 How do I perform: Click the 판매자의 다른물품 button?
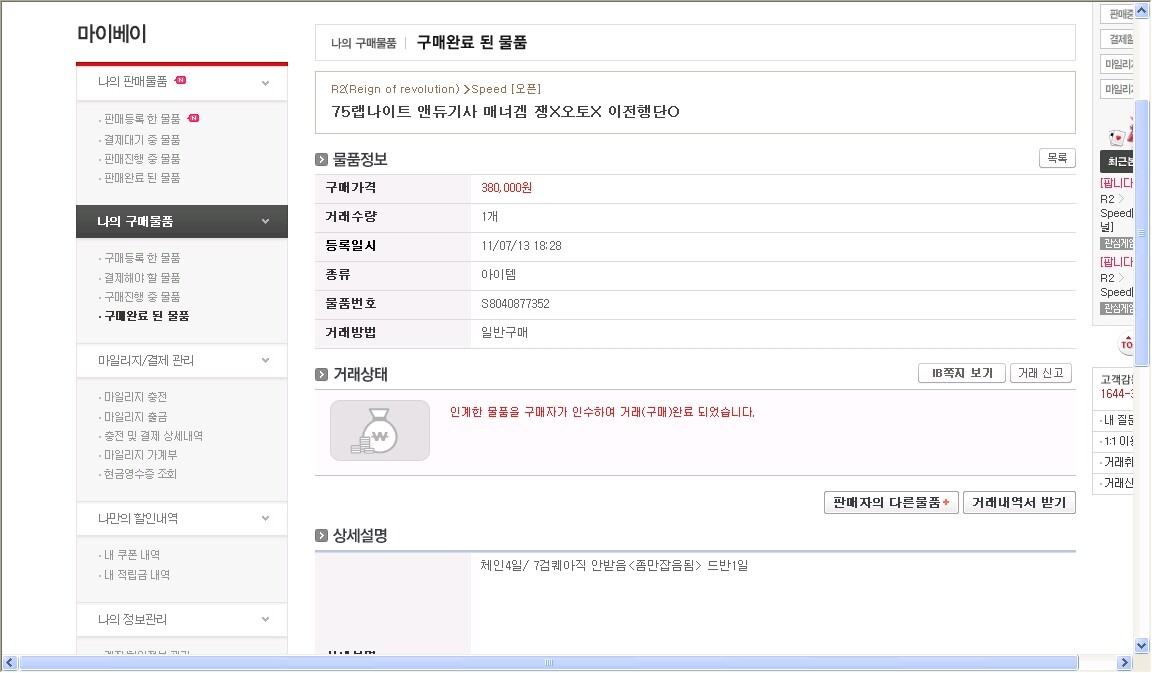(x=891, y=503)
